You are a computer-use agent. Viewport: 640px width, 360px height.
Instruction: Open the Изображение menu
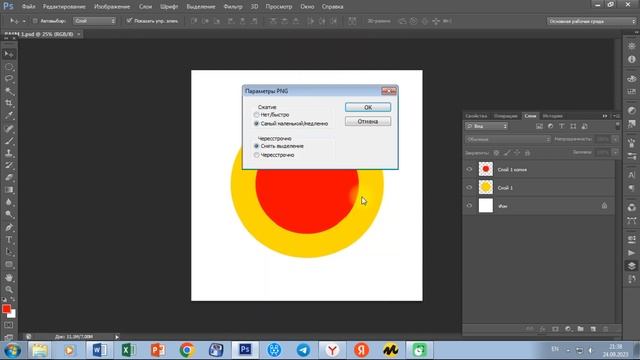click(x=112, y=7)
